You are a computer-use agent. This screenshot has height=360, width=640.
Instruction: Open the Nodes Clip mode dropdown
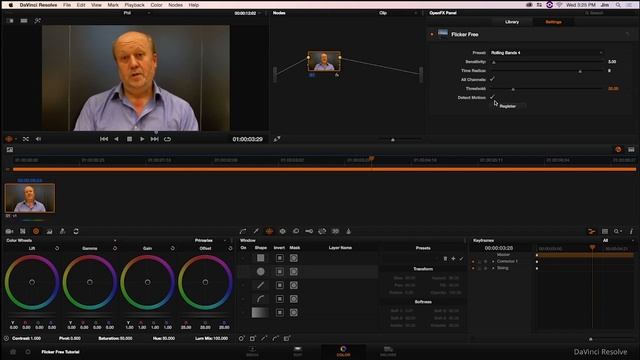tap(398, 13)
